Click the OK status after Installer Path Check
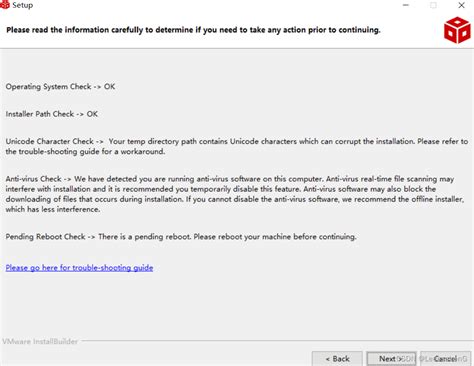474x366 pixels. tap(92, 114)
